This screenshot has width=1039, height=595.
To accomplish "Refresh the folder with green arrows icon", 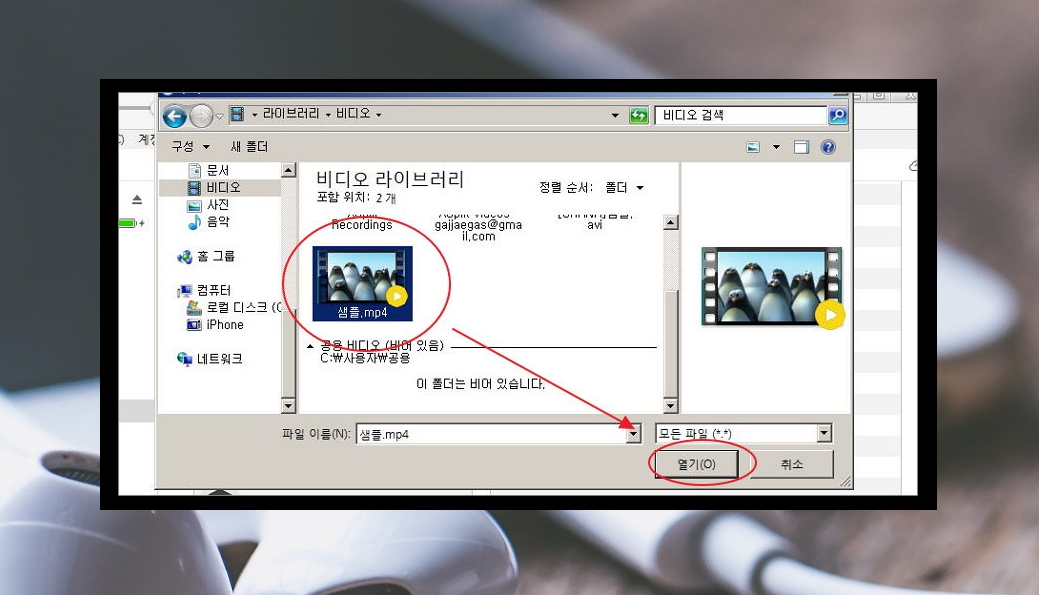I will click(639, 115).
